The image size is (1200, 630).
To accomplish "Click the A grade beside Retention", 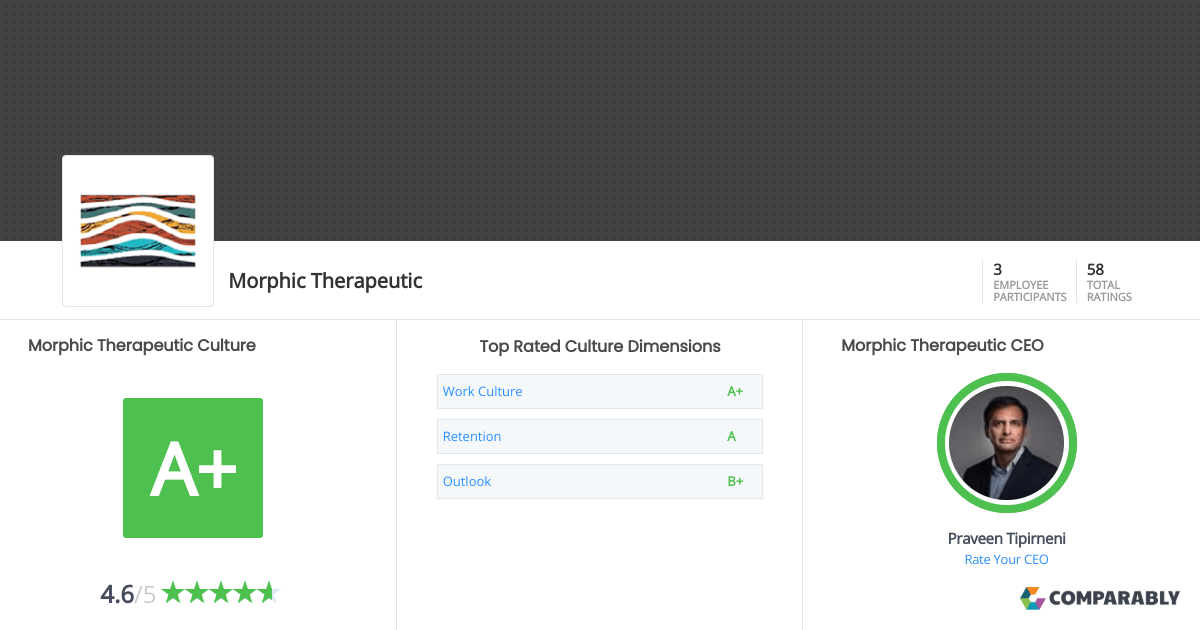I will (x=732, y=436).
